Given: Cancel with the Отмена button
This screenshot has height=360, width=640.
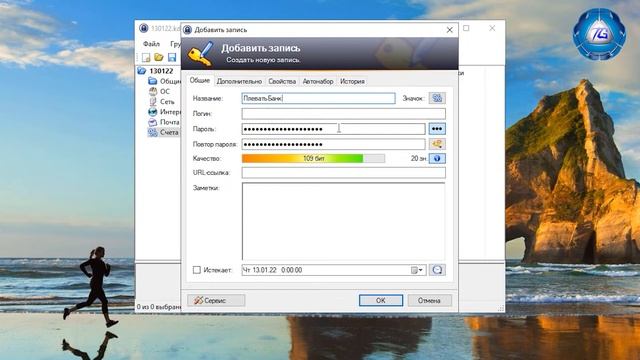Looking at the screenshot, I should point(429,300).
